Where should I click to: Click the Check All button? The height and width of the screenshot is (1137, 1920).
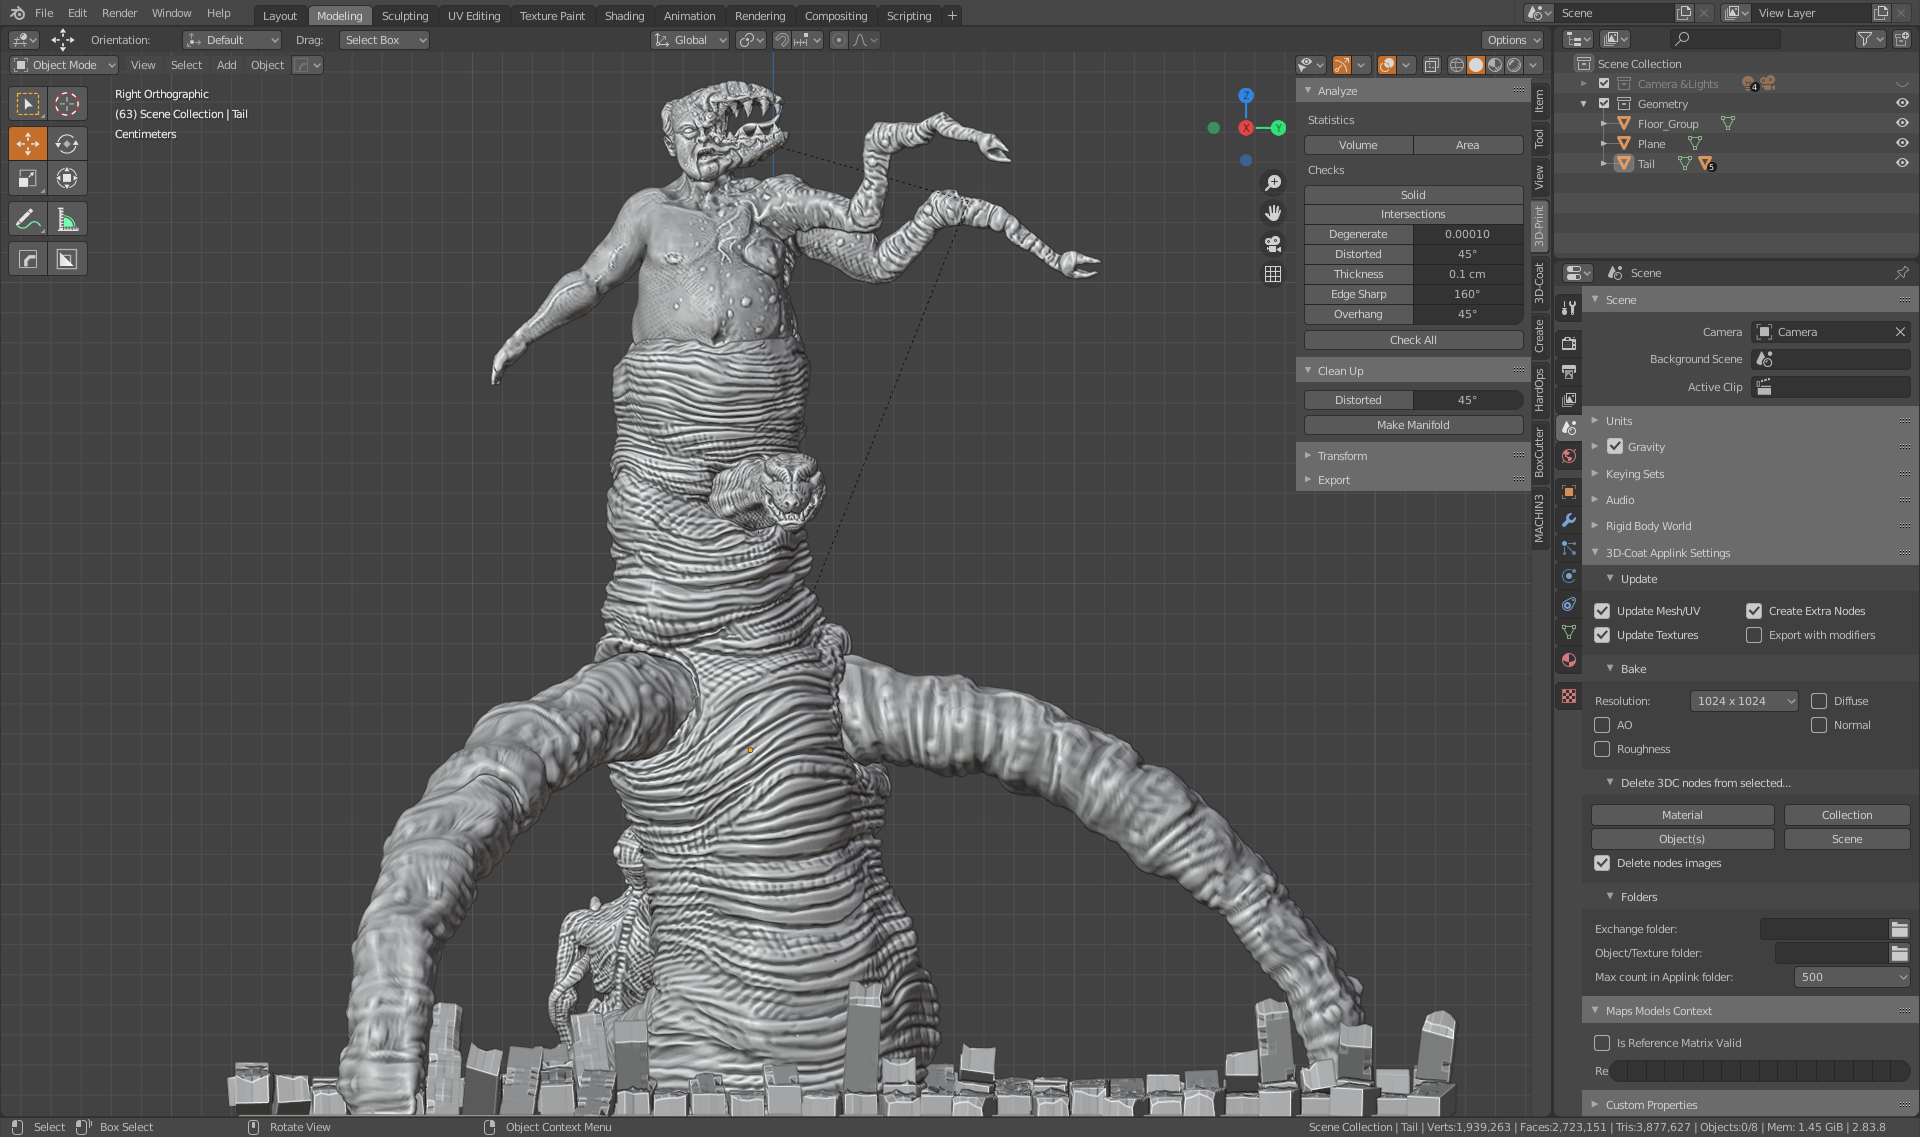click(1412, 339)
